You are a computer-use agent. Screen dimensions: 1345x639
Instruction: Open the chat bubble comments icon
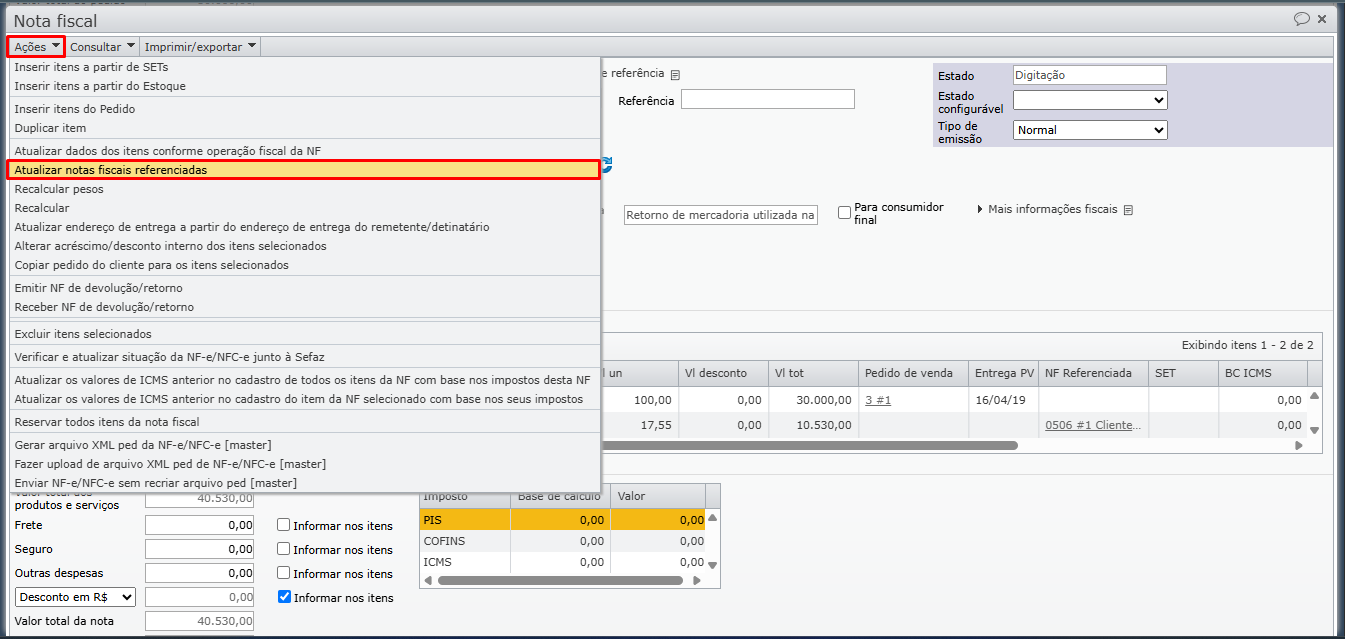pos(1301,19)
